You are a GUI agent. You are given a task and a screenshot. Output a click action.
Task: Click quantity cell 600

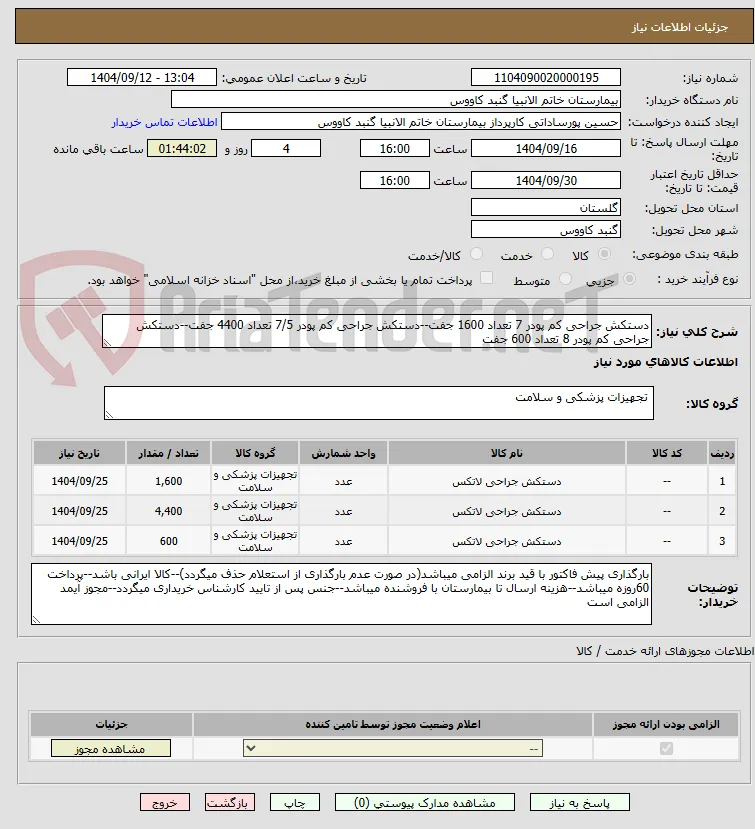tap(169, 541)
